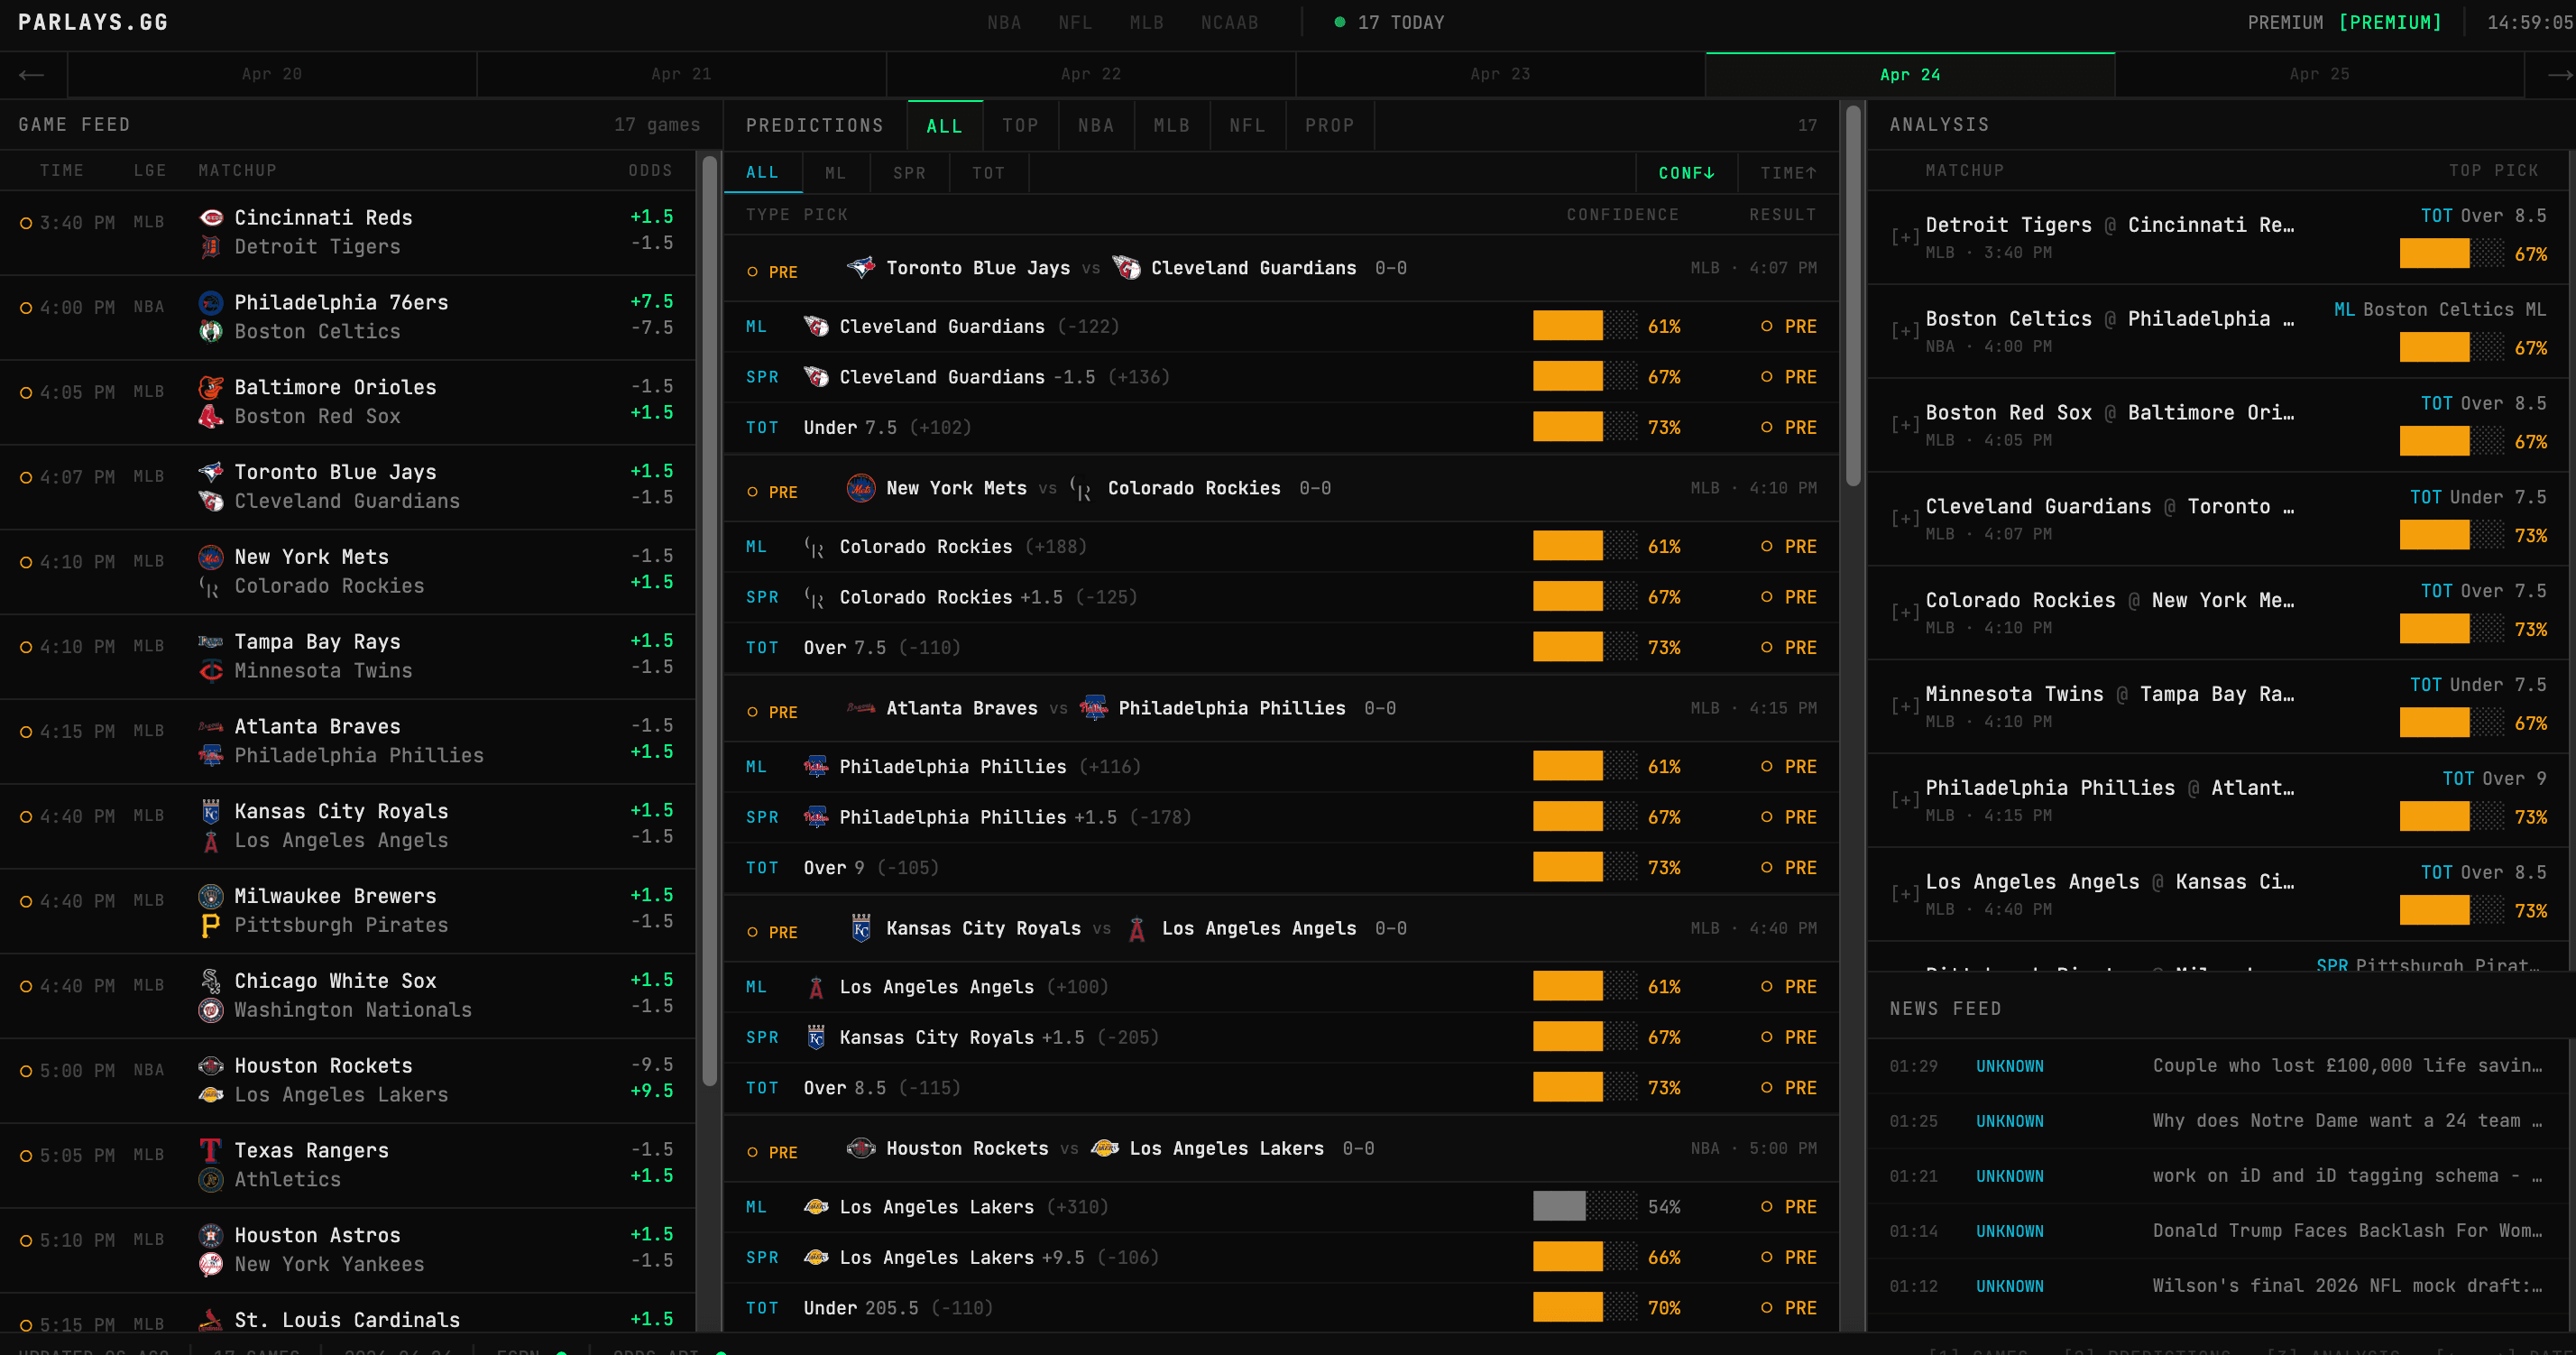Select the Apr 23 date tab
Screen dimensions: 2576x1355
[x=1500, y=75]
